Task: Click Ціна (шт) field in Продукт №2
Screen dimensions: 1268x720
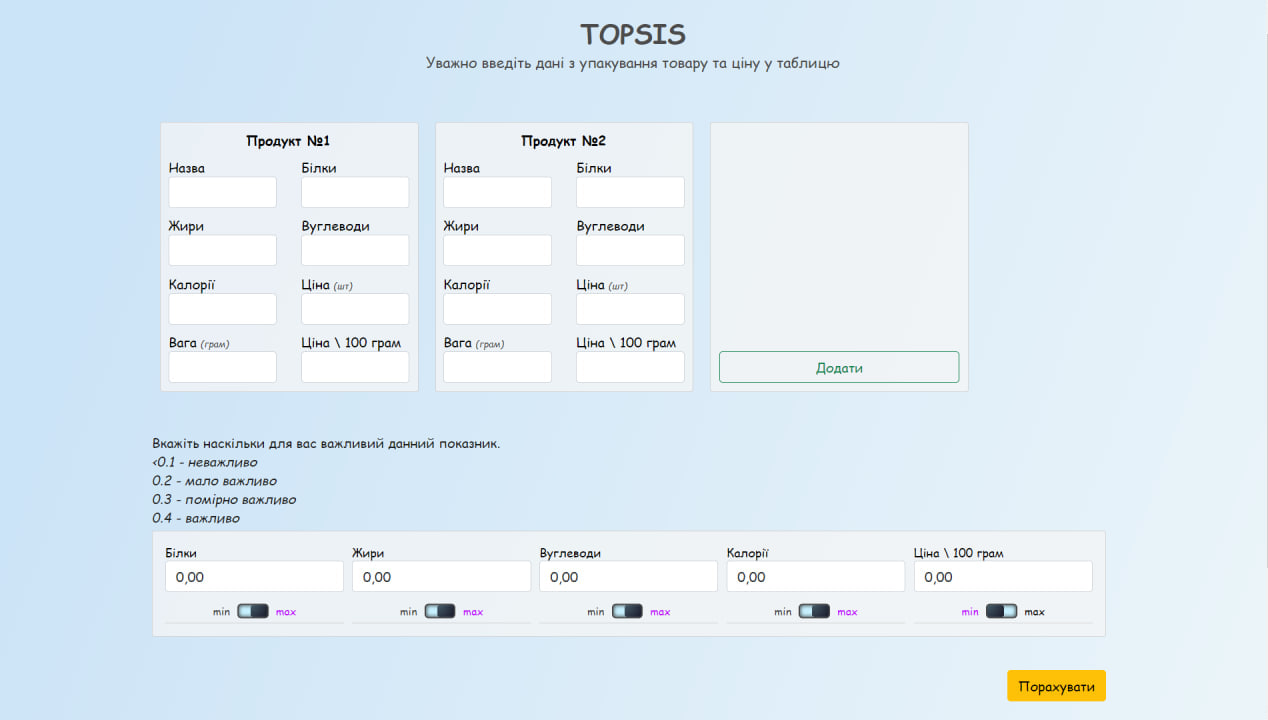Action: [630, 308]
